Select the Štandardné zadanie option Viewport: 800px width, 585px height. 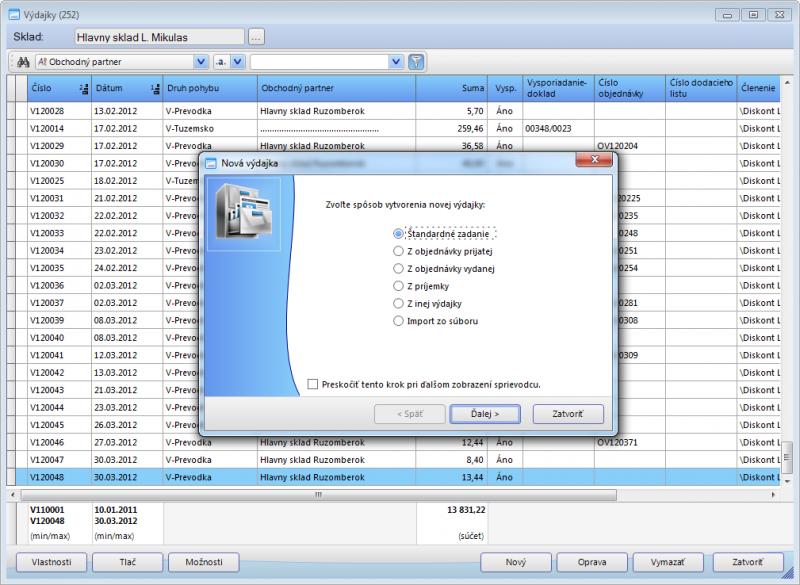click(399, 233)
